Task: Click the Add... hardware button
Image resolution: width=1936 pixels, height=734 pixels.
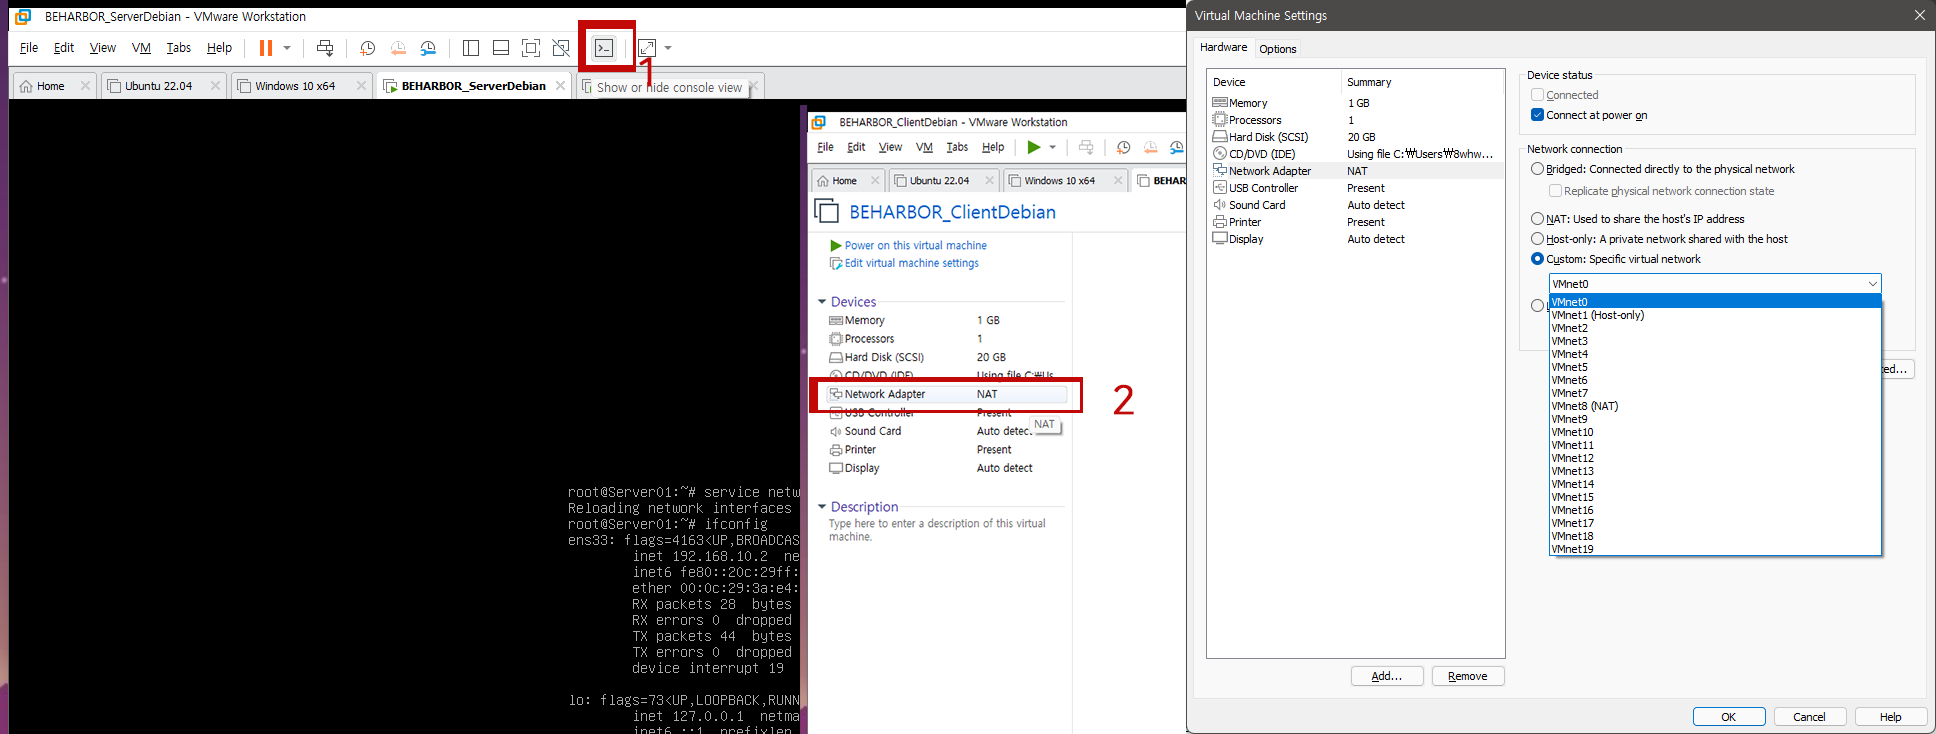Action: point(1387,676)
